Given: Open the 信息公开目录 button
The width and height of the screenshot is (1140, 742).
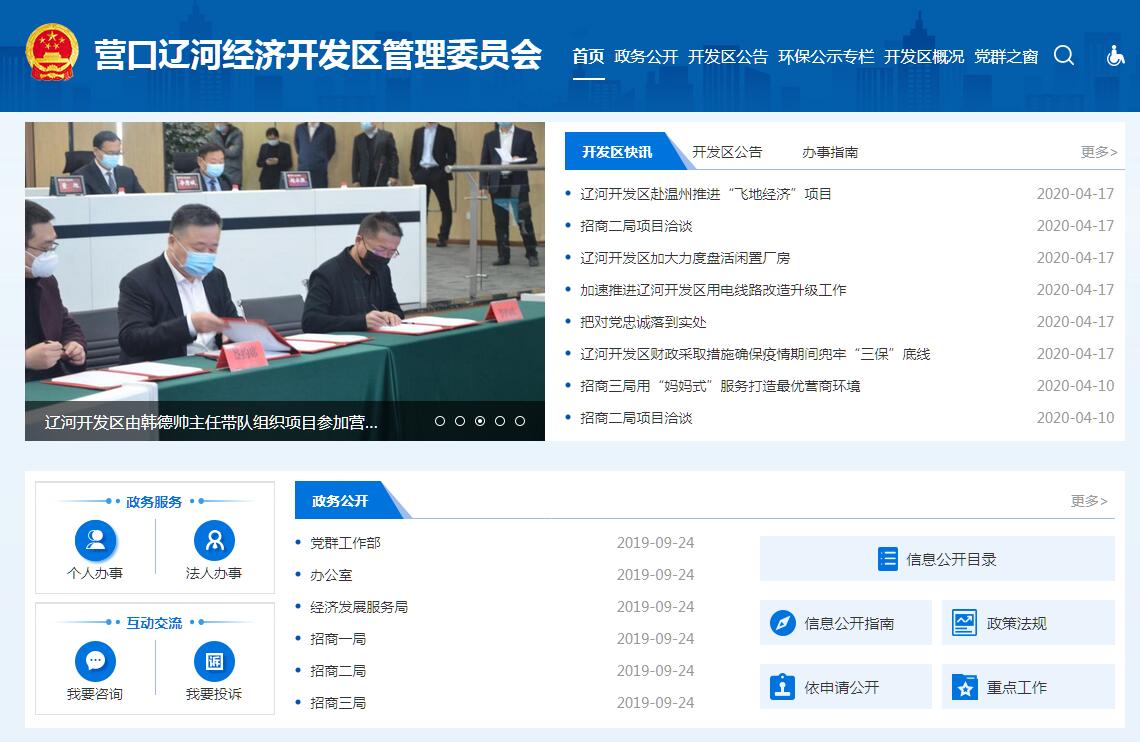Looking at the screenshot, I should click(937, 559).
